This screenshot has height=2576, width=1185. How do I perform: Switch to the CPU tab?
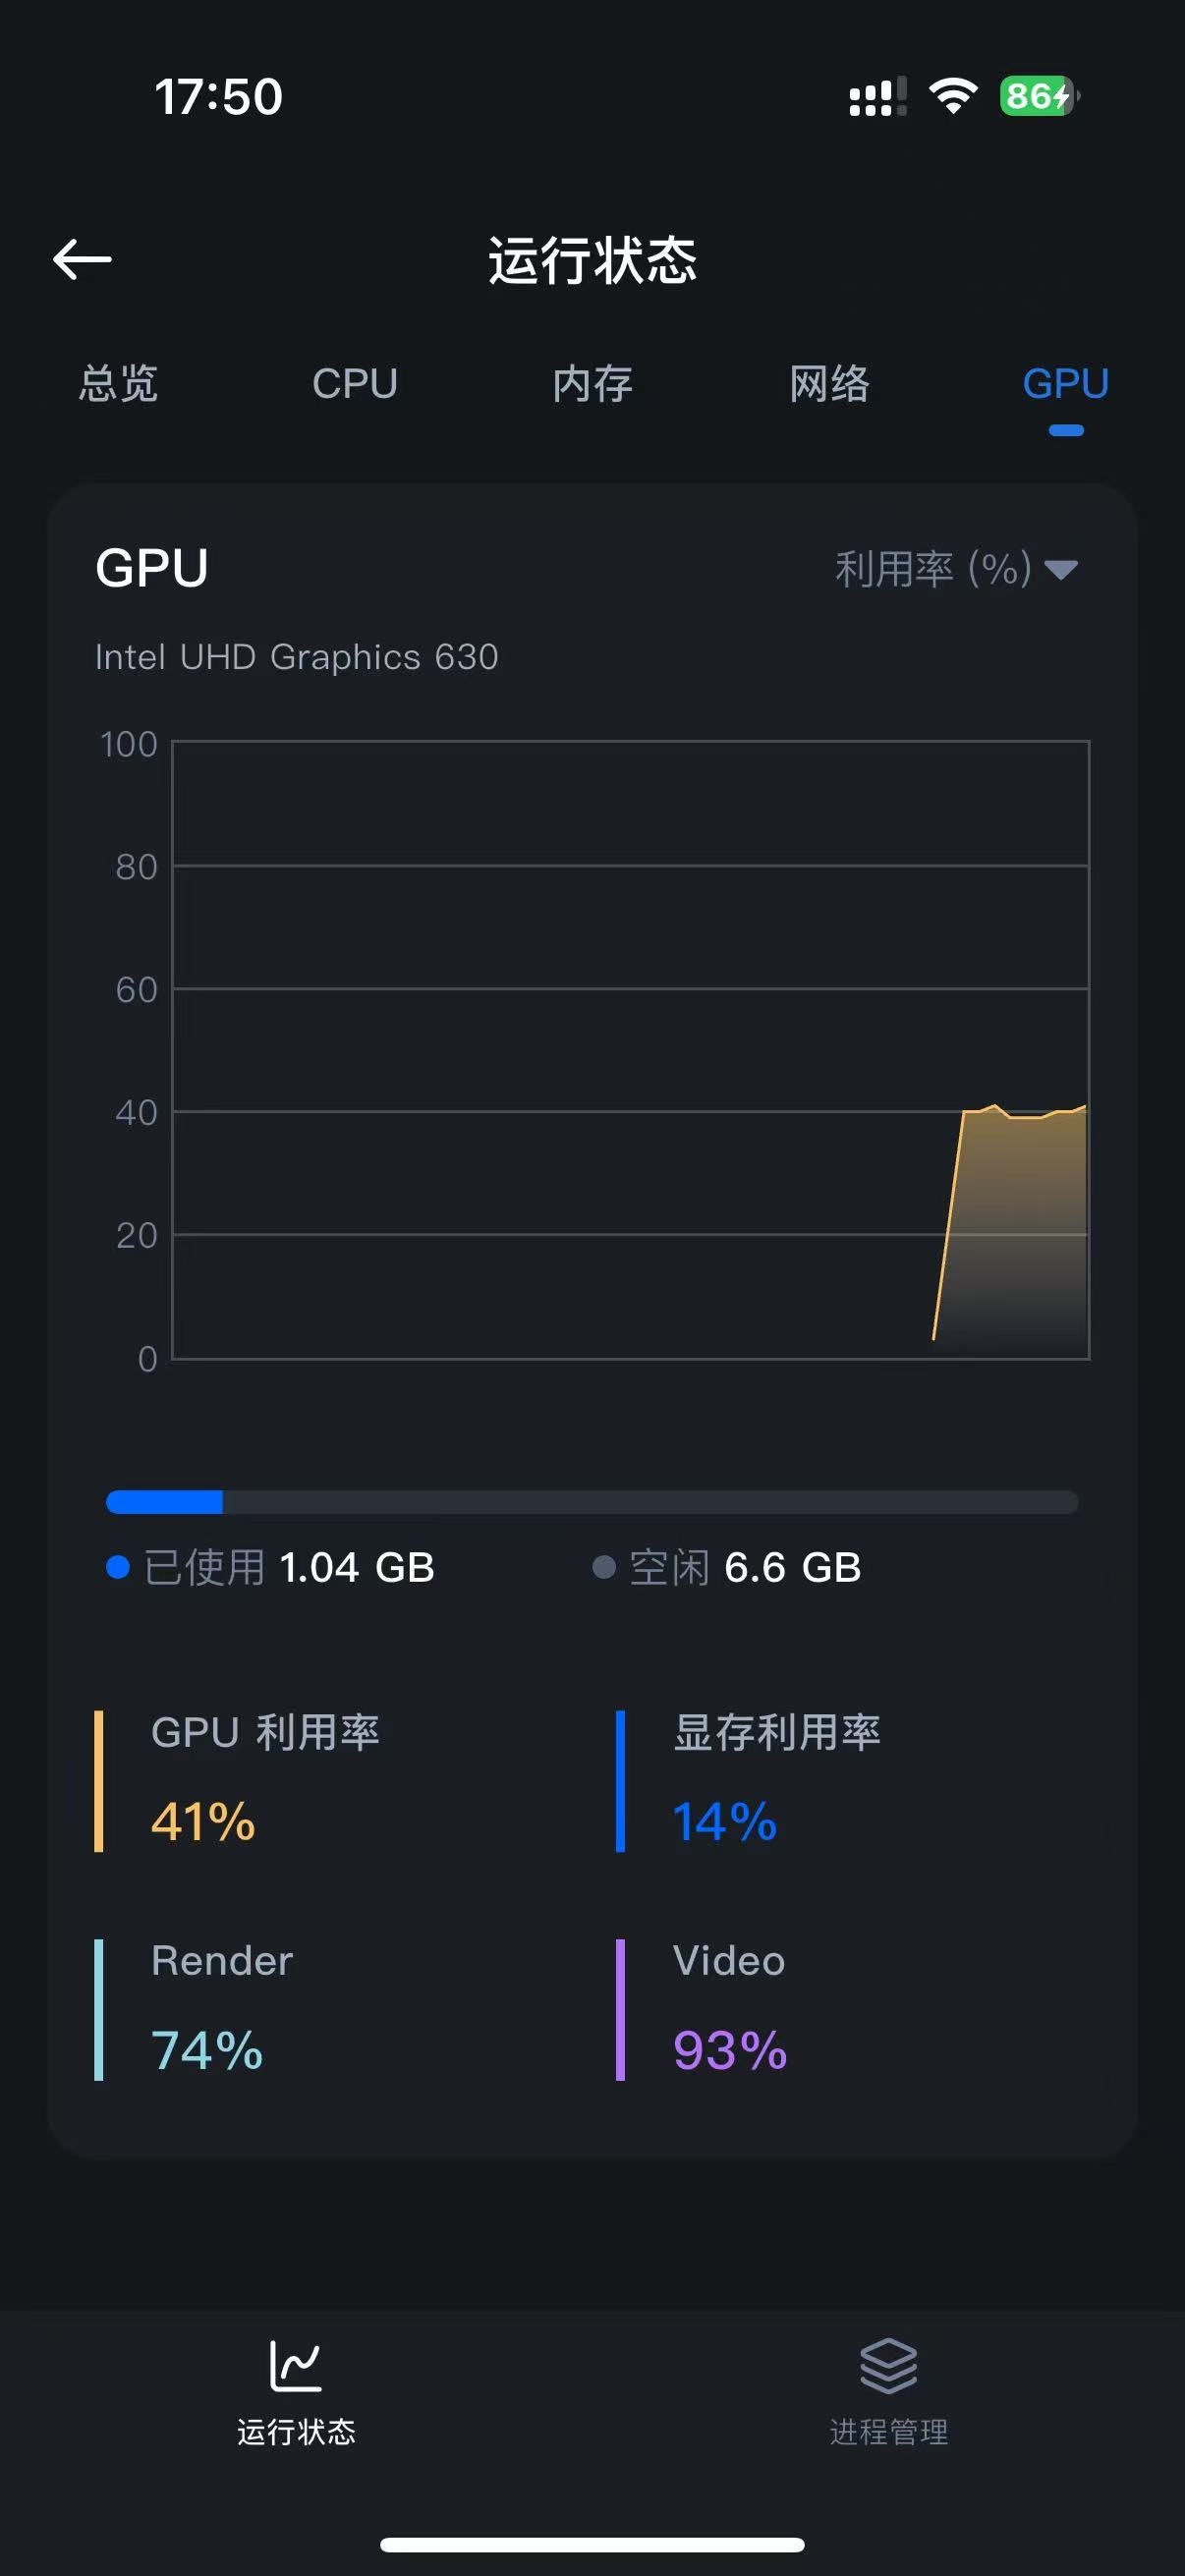(355, 384)
